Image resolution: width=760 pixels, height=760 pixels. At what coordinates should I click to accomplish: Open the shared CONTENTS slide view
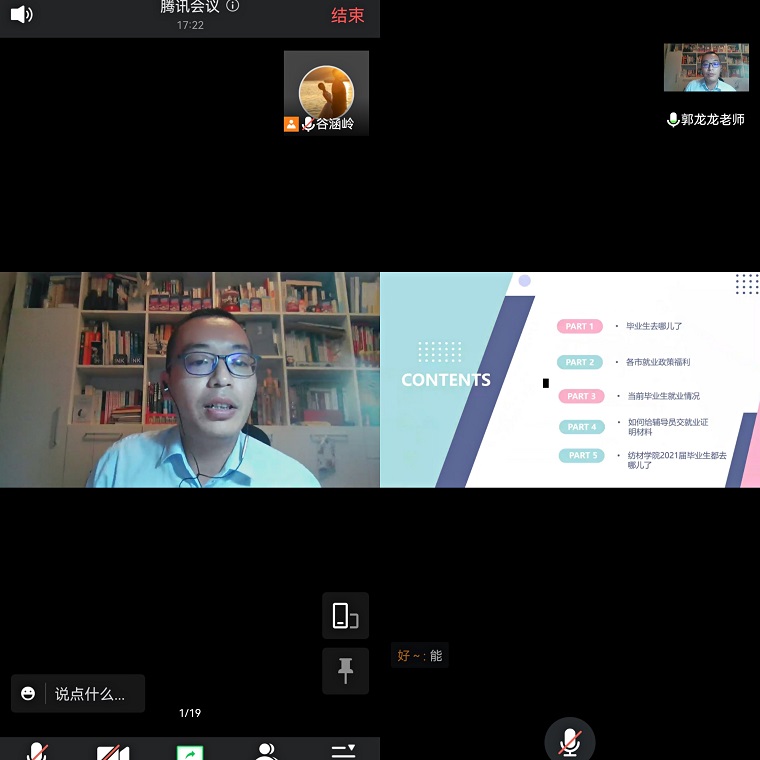pyautogui.click(x=570, y=380)
